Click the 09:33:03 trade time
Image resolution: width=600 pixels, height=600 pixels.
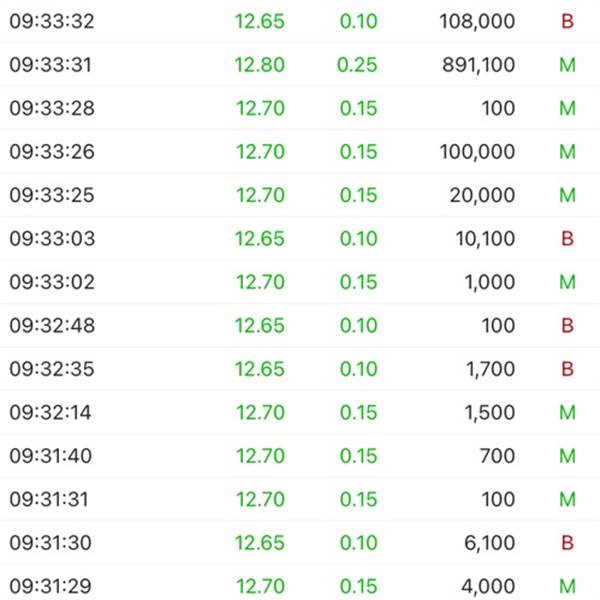coord(52,238)
